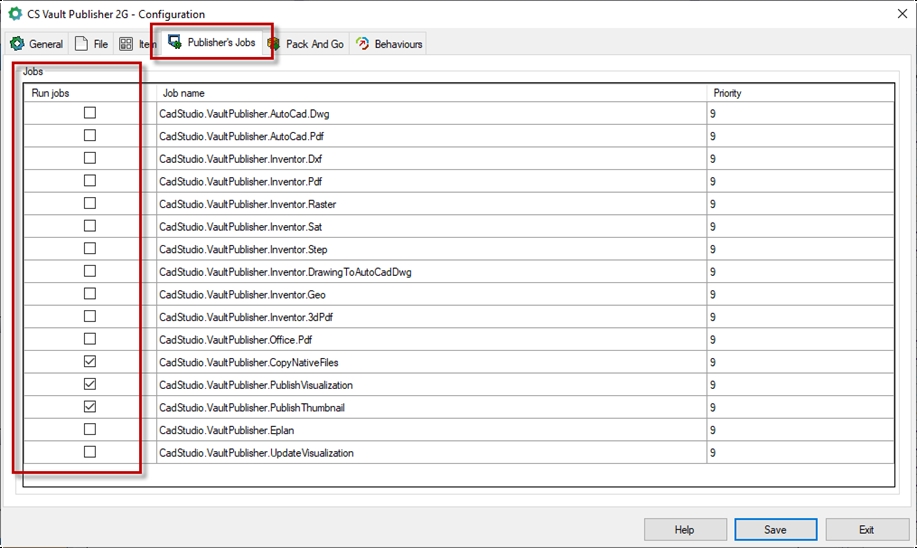The image size is (917, 548).
Task: Select the Priority cell for Inventor.Pdf
Action: pos(800,181)
